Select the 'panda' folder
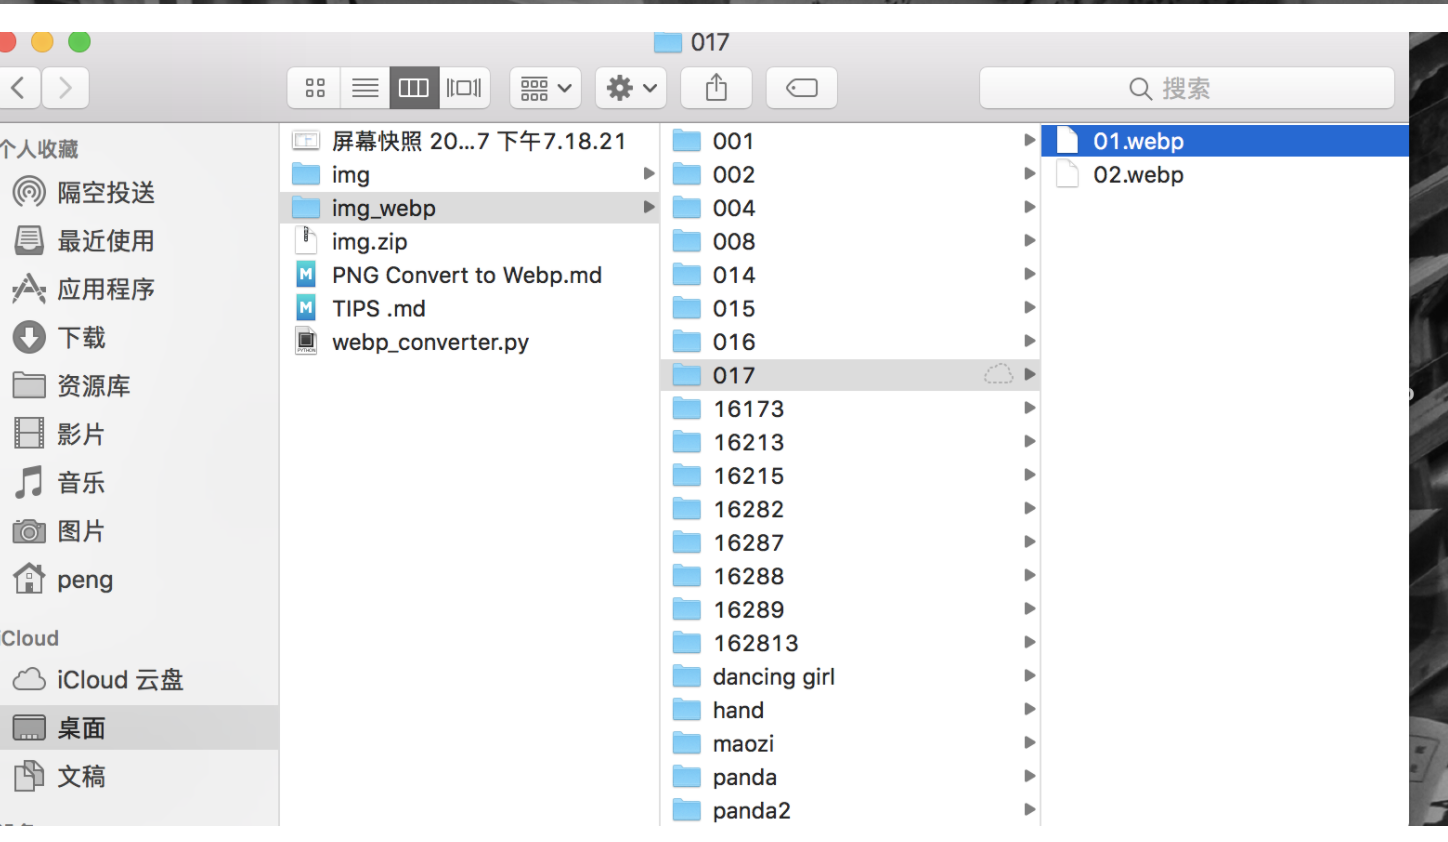The image size is (1448, 842). click(x=744, y=777)
